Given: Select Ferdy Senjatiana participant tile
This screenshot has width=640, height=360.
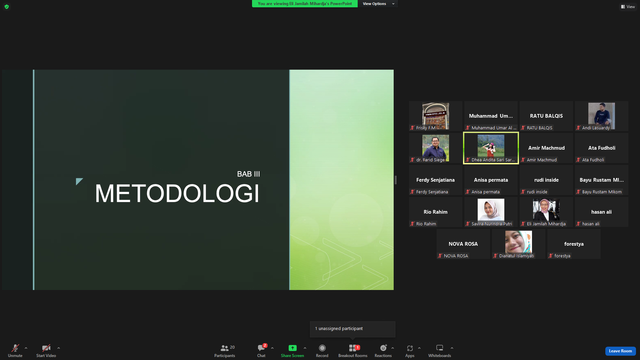Looking at the screenshot, I should [436, 180].
